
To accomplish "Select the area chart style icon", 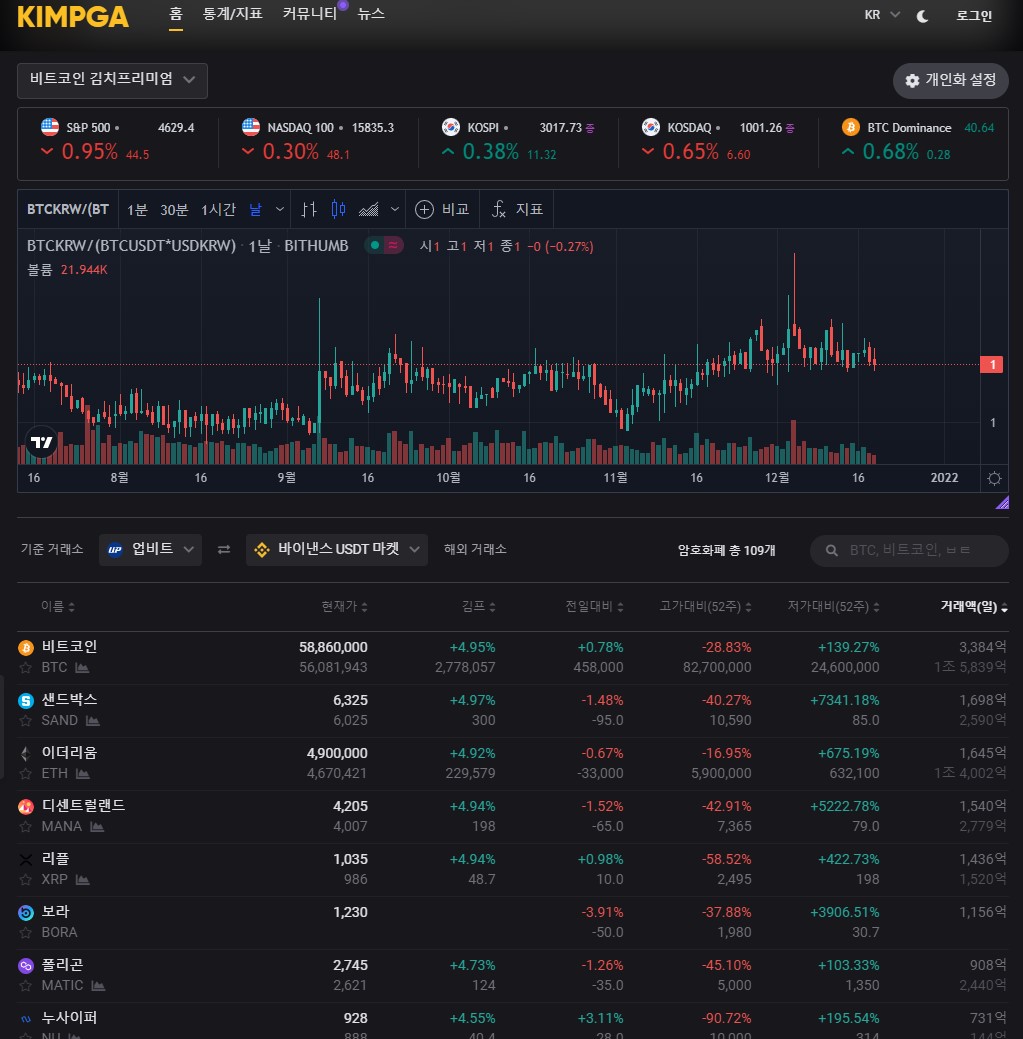I will (x=368, y=210).
